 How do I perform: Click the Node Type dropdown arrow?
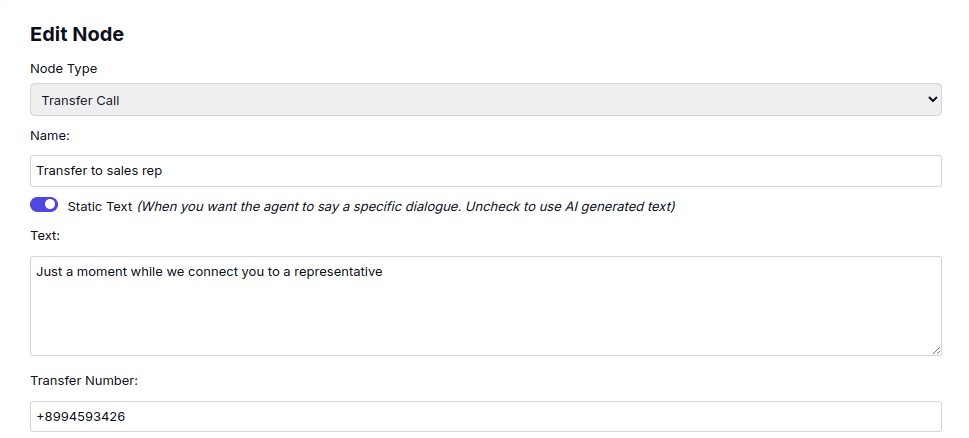pos(932,100)
